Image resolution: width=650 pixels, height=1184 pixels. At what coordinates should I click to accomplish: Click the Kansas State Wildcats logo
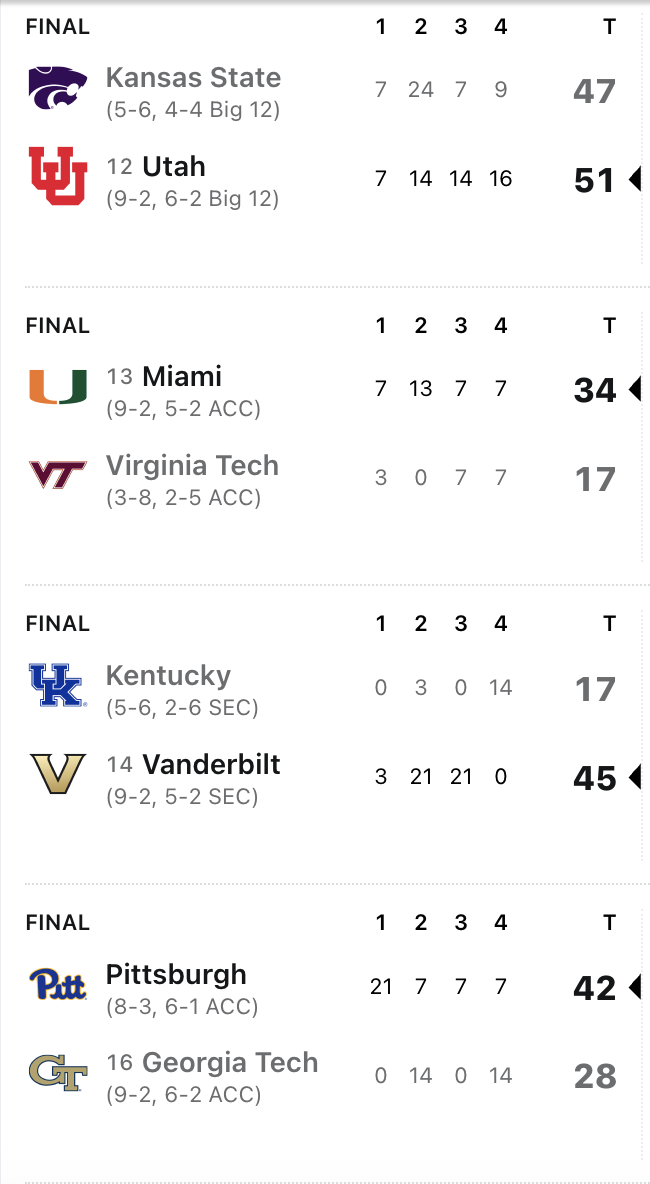(57, 88)
